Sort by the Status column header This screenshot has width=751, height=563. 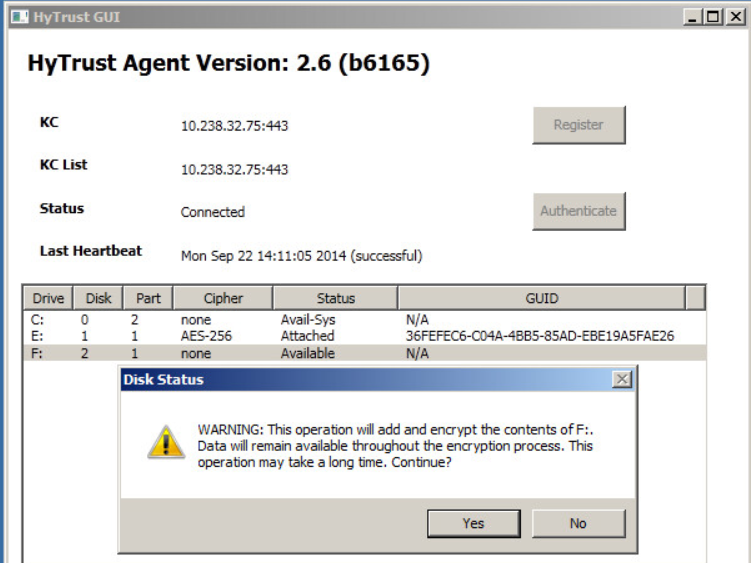tap(335, 298)
